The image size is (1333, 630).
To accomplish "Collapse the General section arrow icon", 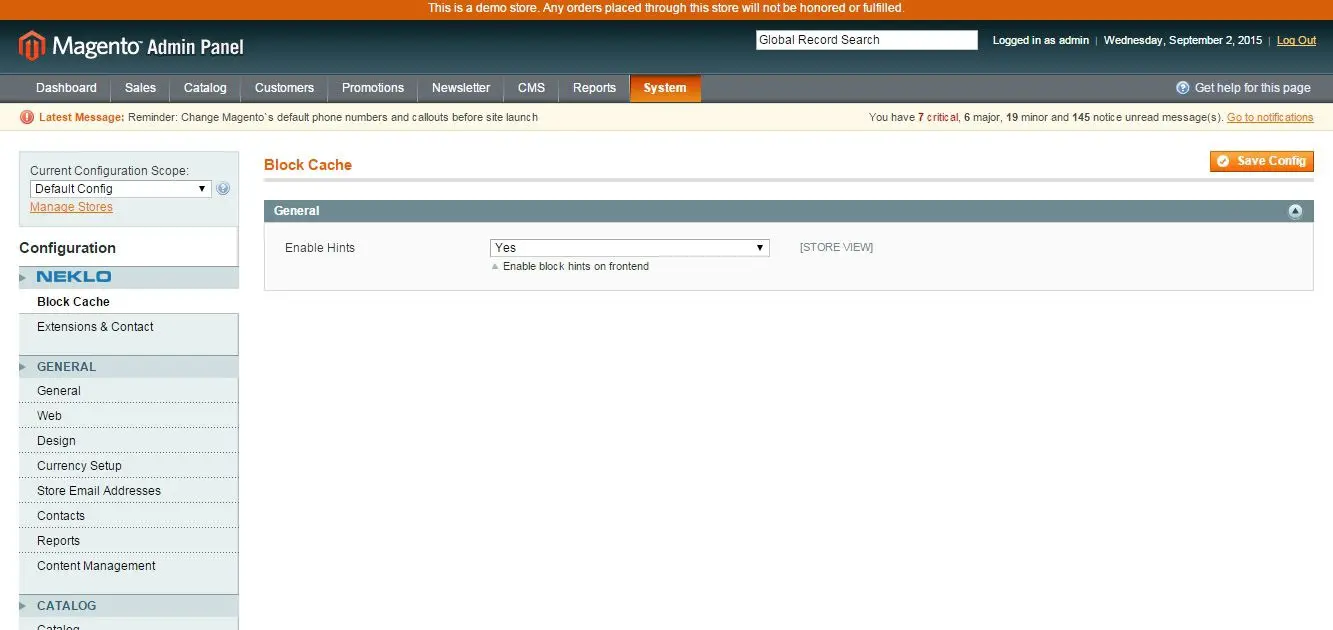I will tap(1296, 211).
